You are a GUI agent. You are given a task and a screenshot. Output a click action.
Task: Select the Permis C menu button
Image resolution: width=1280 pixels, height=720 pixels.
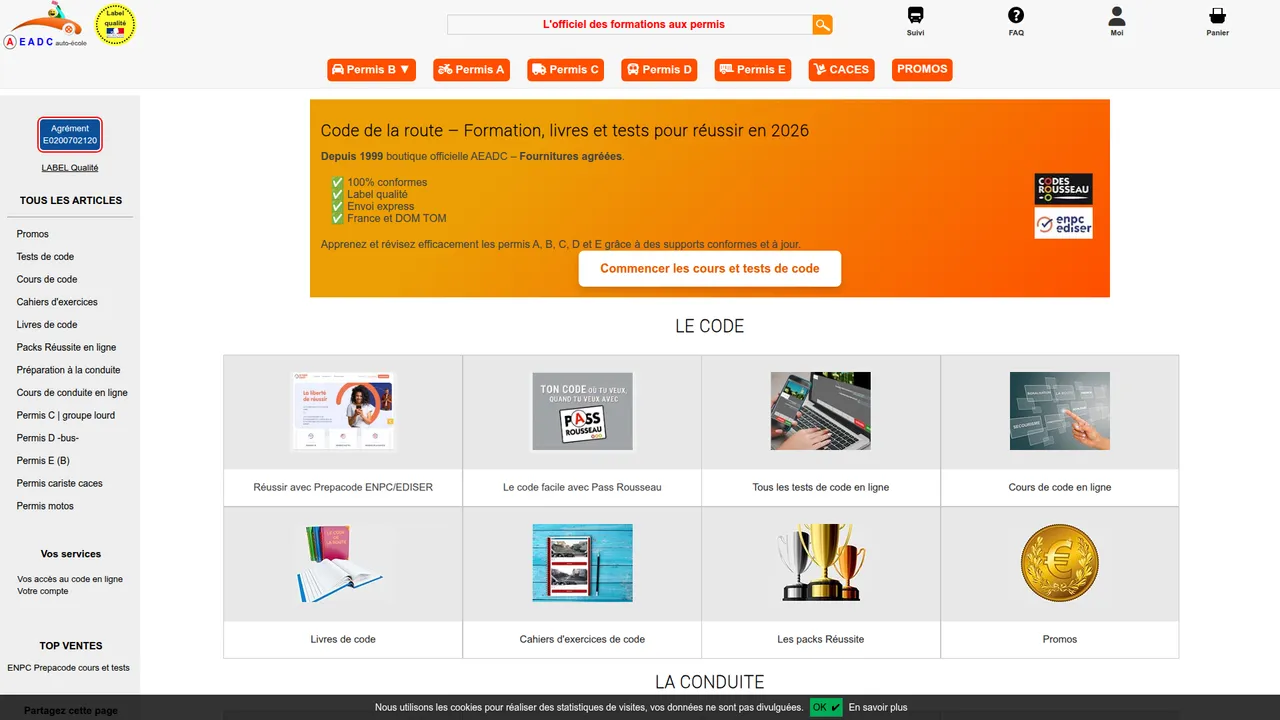pos(566,70)
